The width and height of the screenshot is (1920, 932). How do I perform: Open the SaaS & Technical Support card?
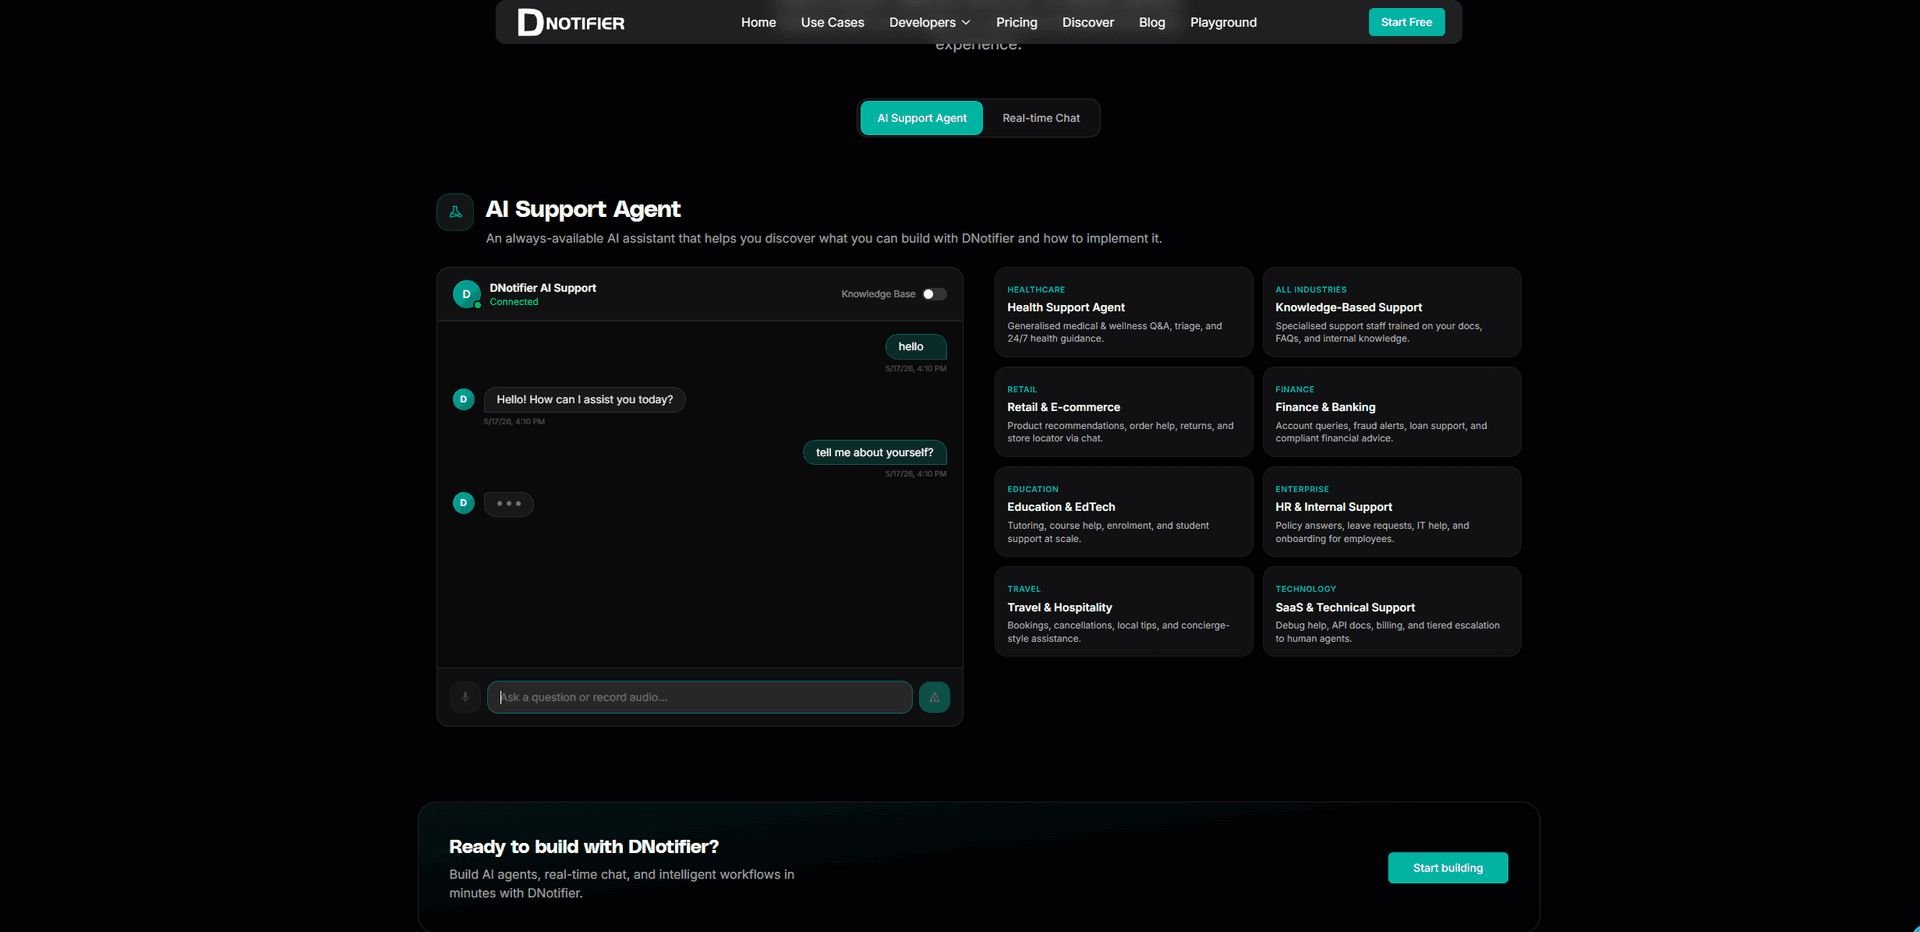tap(1392, 612)
